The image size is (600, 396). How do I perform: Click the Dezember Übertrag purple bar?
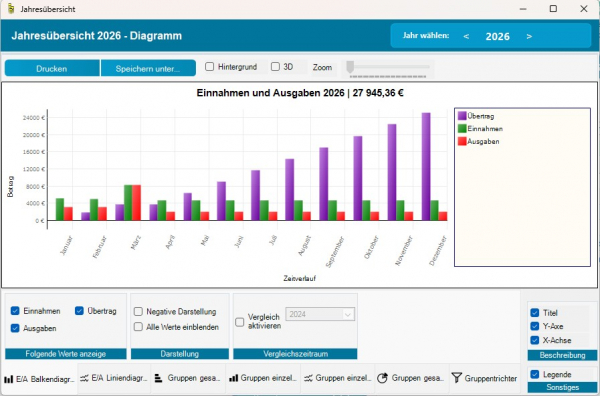click(426, 166)
